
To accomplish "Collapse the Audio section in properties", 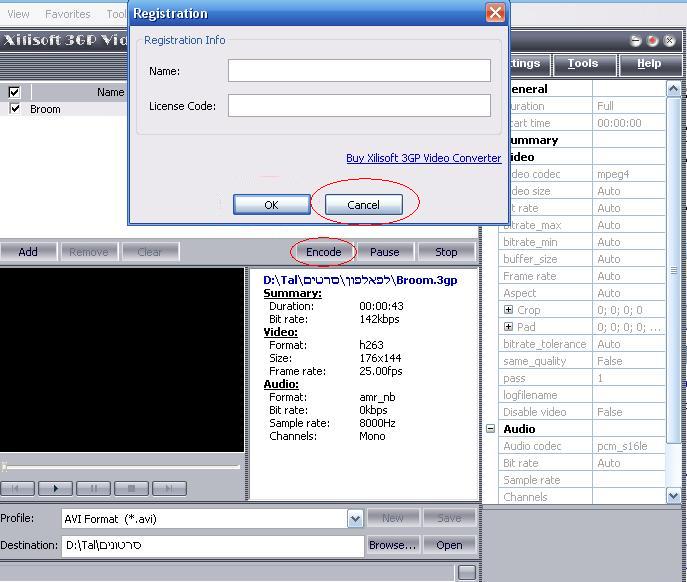I will (x=490, y=429).
